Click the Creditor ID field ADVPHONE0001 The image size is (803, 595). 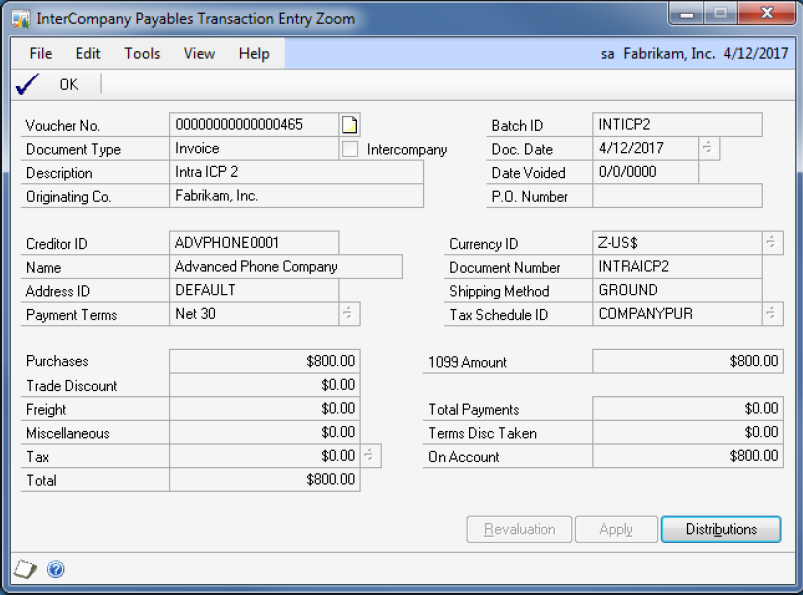[x=255, y=243]
